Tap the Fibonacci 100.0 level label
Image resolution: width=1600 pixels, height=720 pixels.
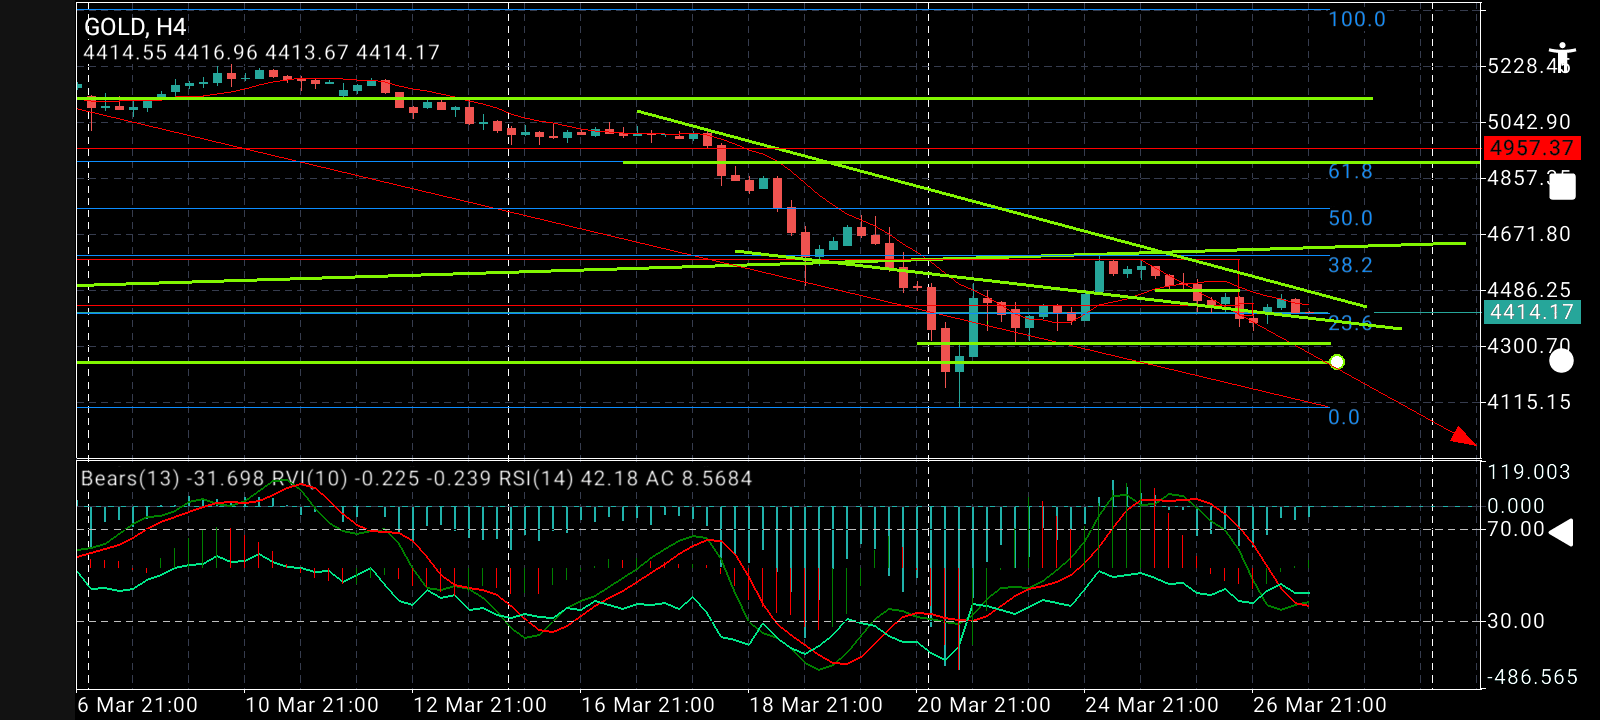(x=1357, y=19)
